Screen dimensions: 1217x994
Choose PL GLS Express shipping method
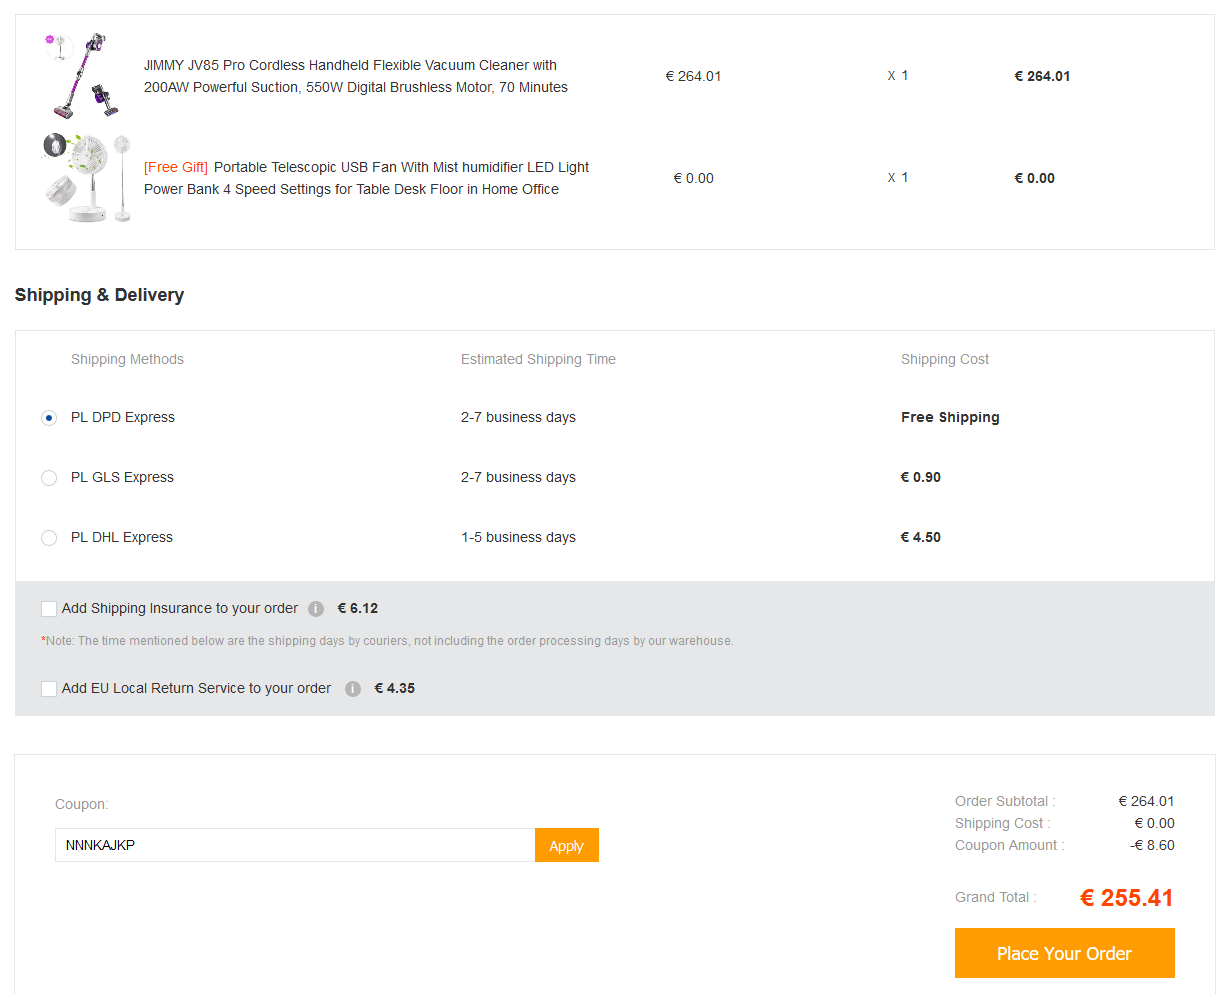pos(49,478)
